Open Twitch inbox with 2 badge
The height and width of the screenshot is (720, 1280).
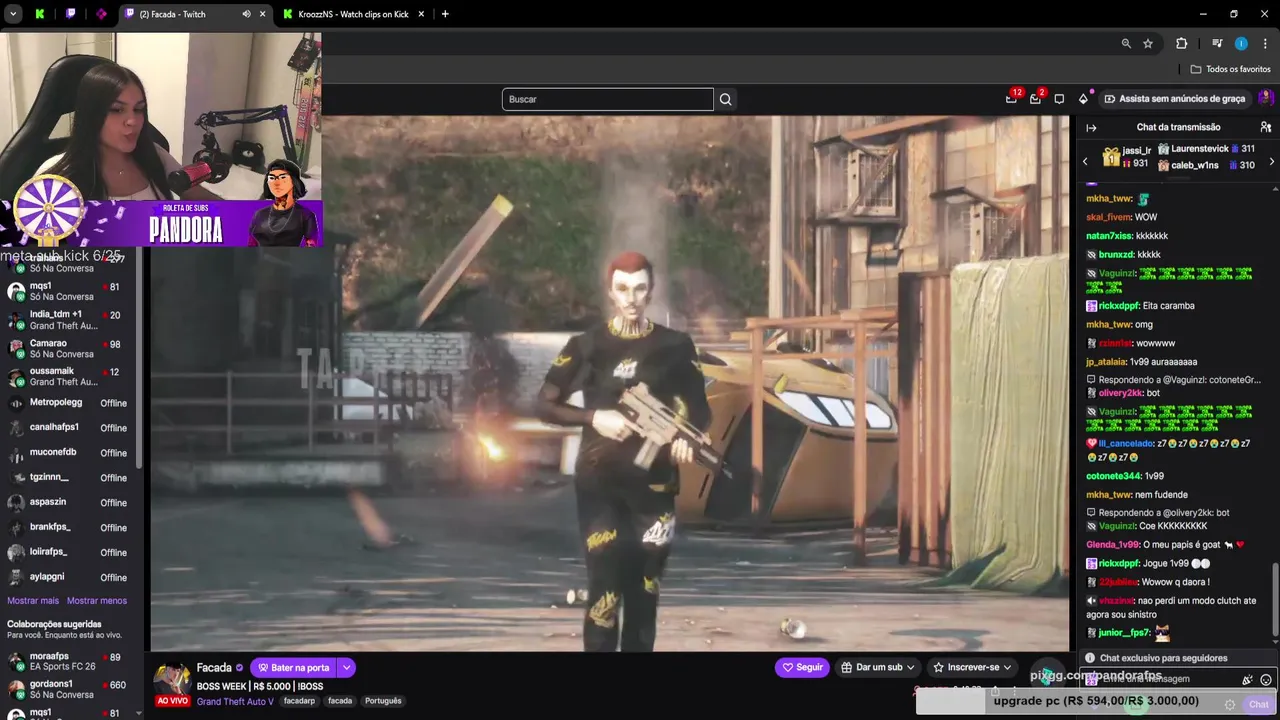tap(1036, 98)
